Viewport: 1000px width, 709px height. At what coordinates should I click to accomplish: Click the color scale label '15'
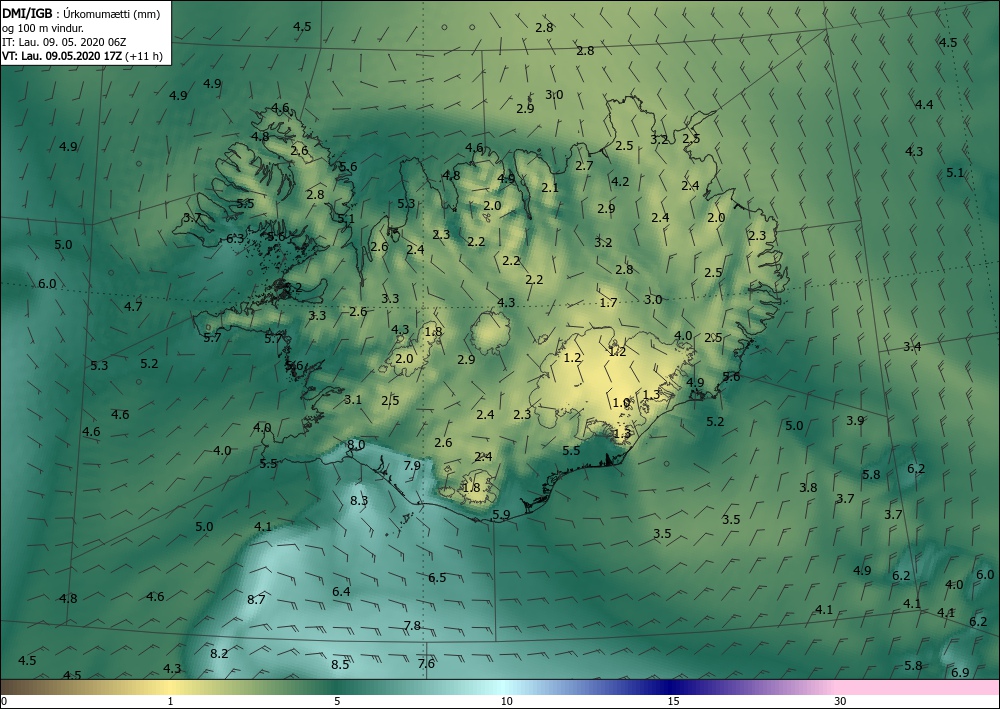pos(673,701)
